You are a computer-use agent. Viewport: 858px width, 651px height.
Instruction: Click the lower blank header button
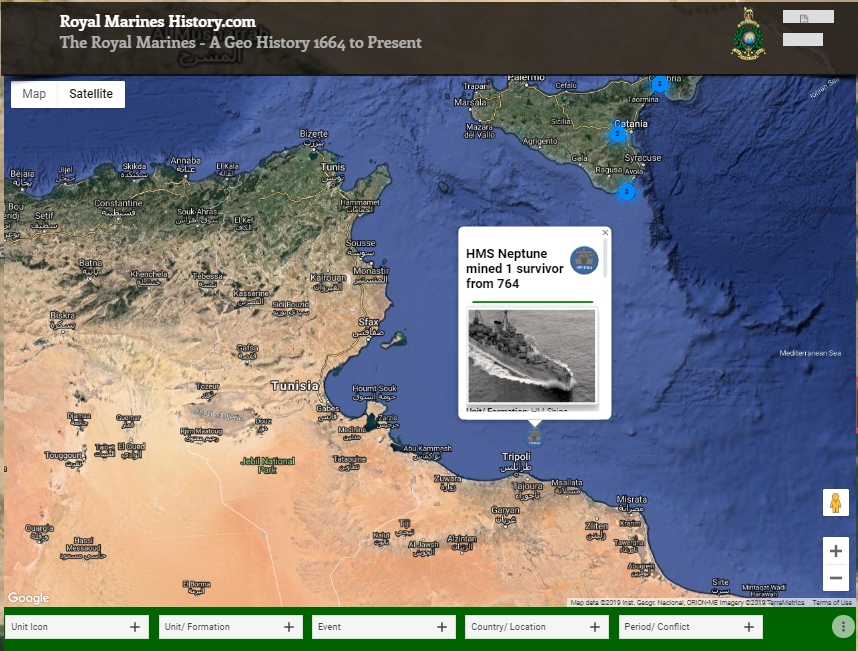(x=803, y=39)
